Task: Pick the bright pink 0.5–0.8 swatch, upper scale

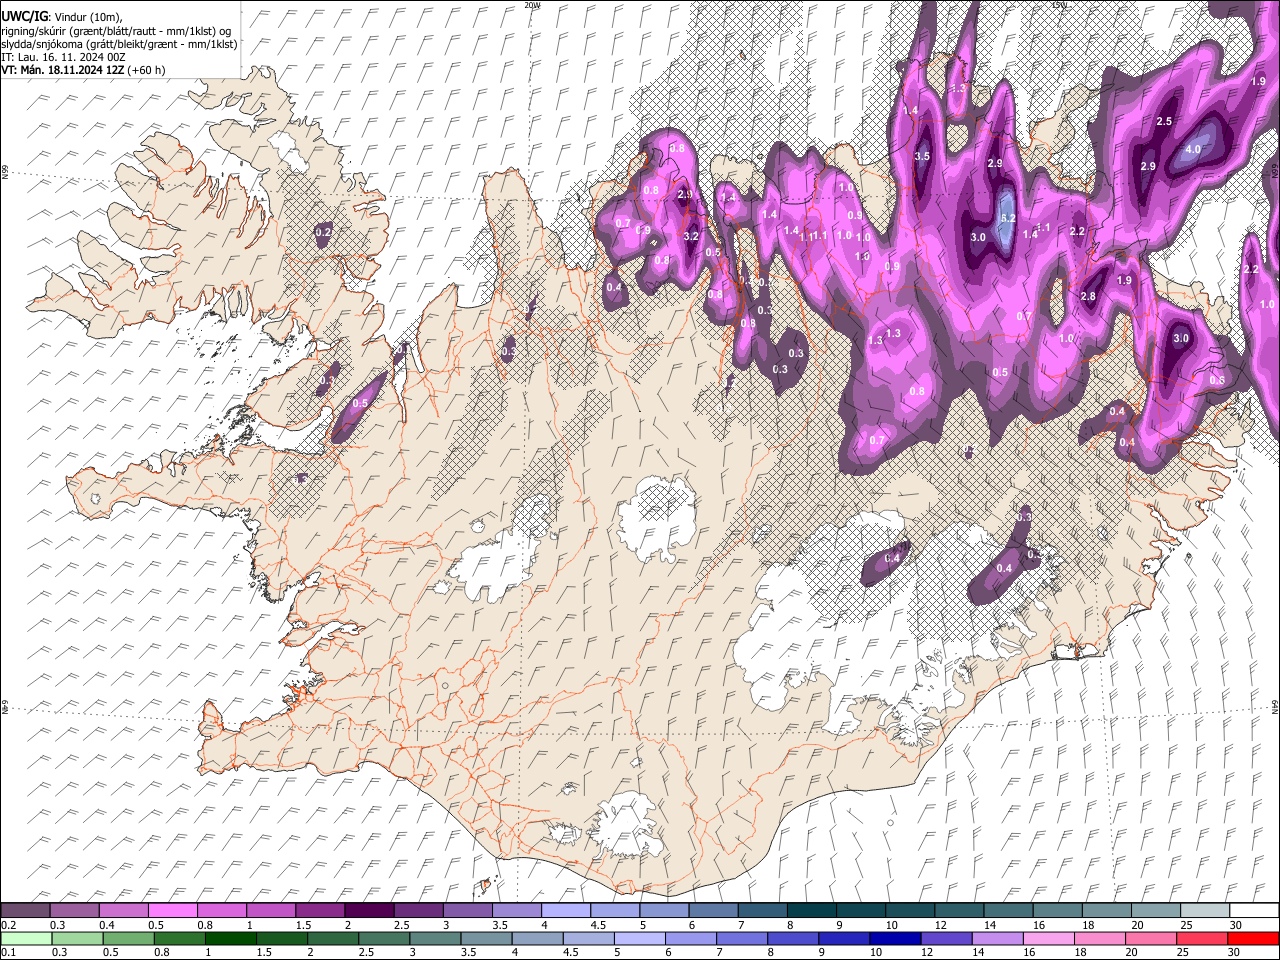Action: click(x=172, y=911)
